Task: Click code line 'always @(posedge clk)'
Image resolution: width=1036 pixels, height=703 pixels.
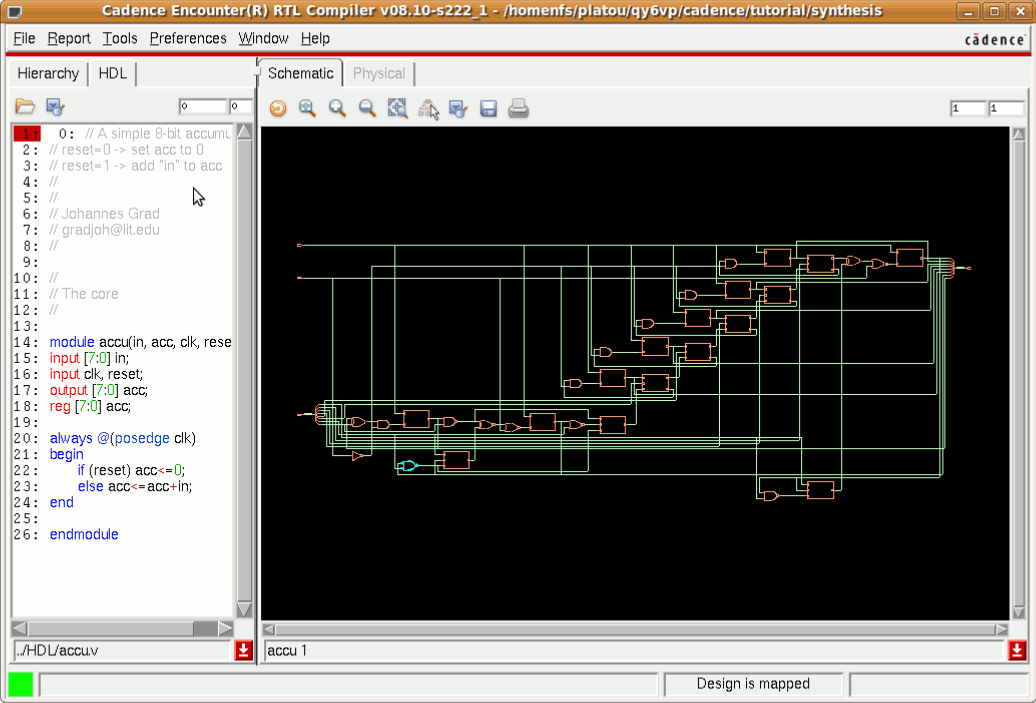Action: pyautogui.click(x=123, y=438)
